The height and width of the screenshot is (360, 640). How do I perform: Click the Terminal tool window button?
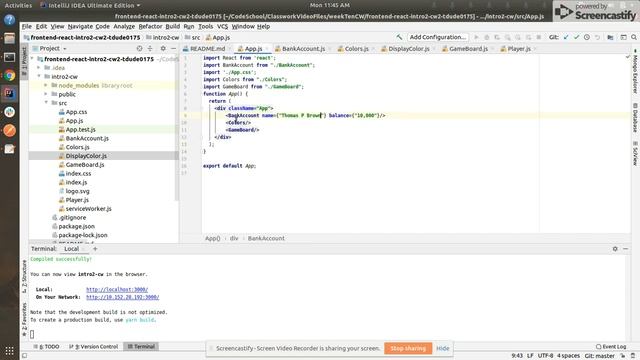coord(141,347)
